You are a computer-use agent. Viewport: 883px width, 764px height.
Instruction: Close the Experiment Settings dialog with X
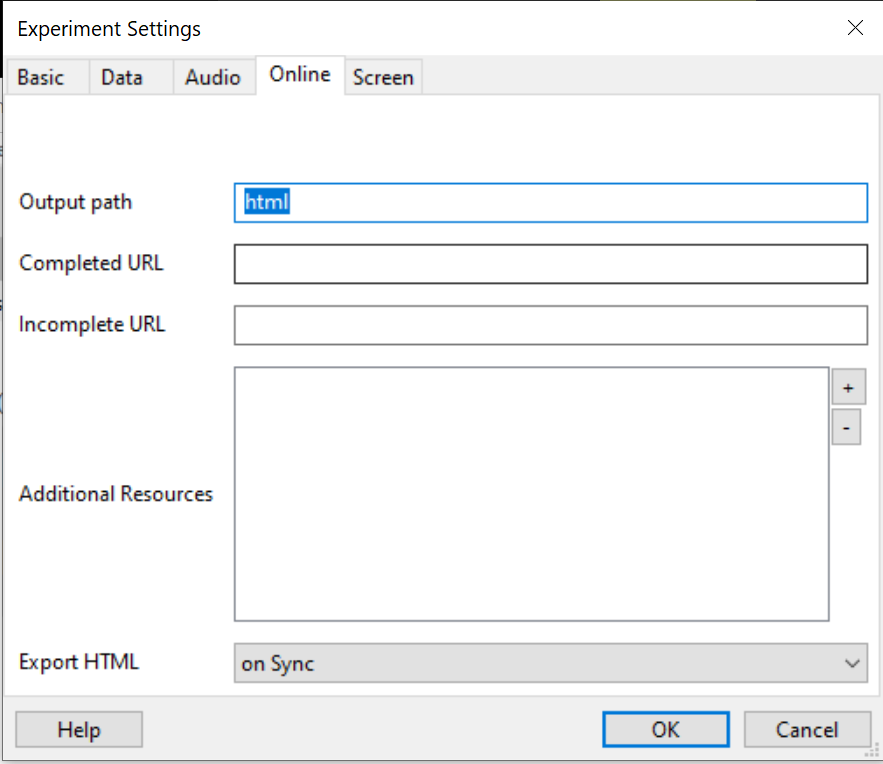[855, 28]
